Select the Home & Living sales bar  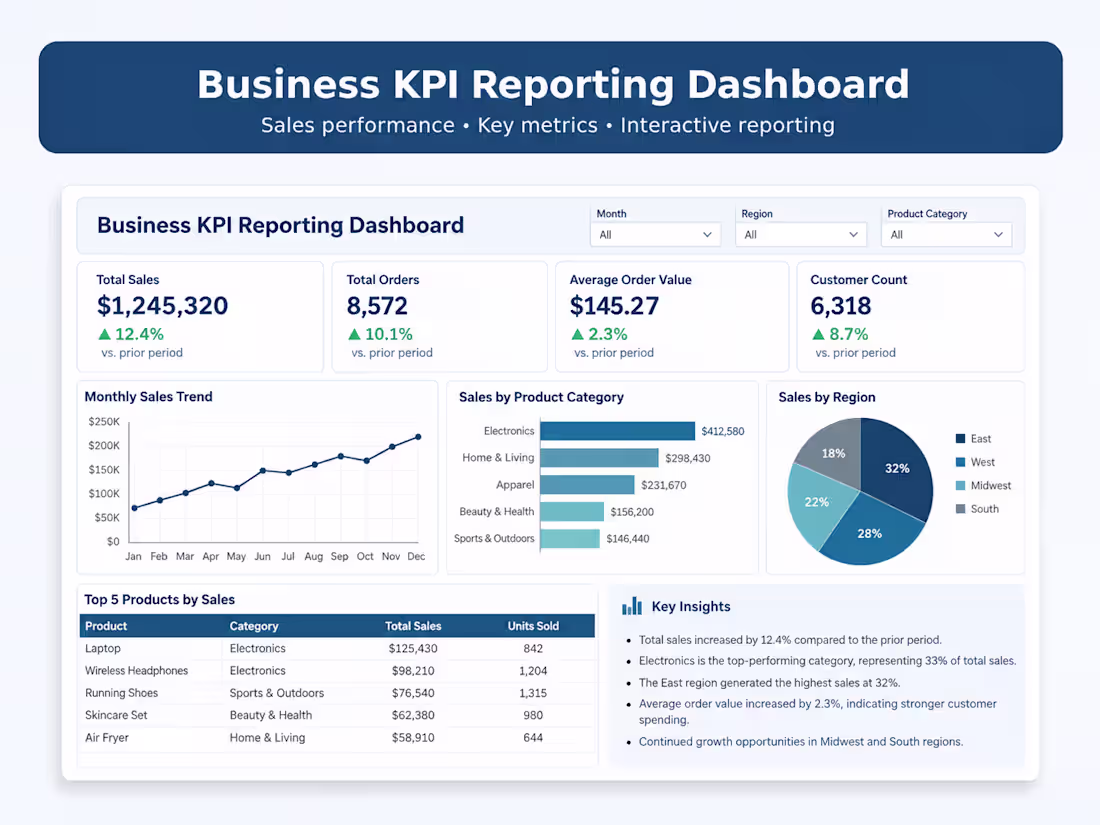[599, 458]
